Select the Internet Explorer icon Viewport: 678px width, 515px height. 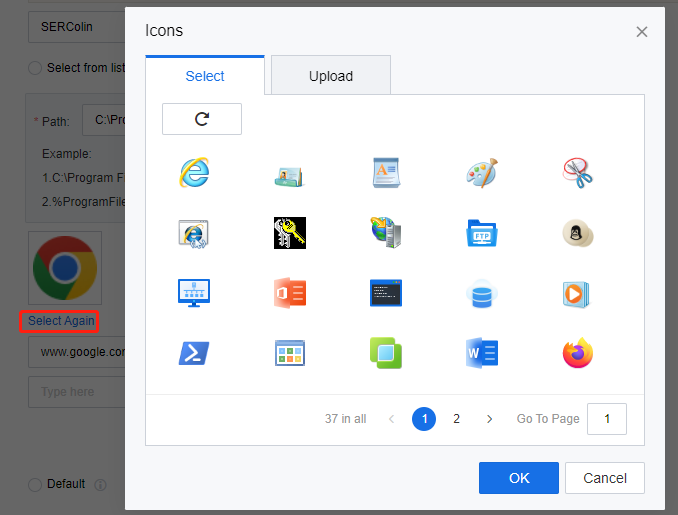point(194,173)
